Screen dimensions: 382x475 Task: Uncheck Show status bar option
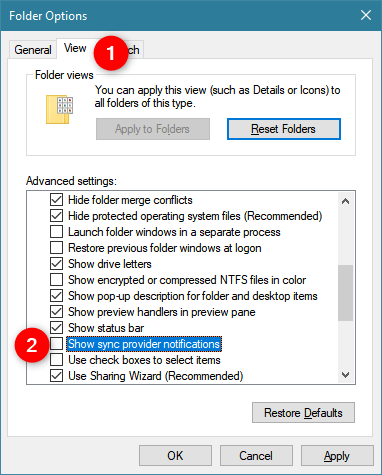coord(56,328)
